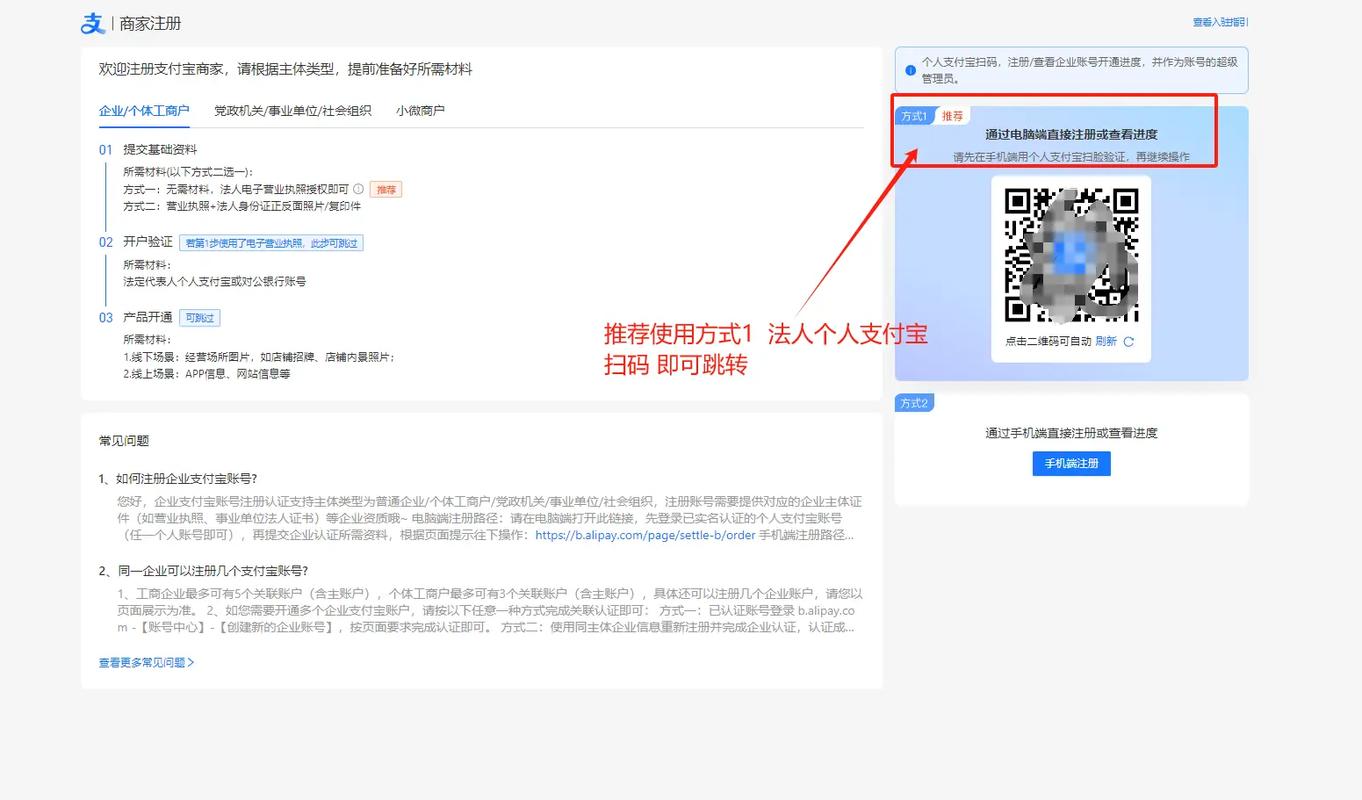Click the blue info icon in the 个人支付宝扫码 notice

pos(910,70)
